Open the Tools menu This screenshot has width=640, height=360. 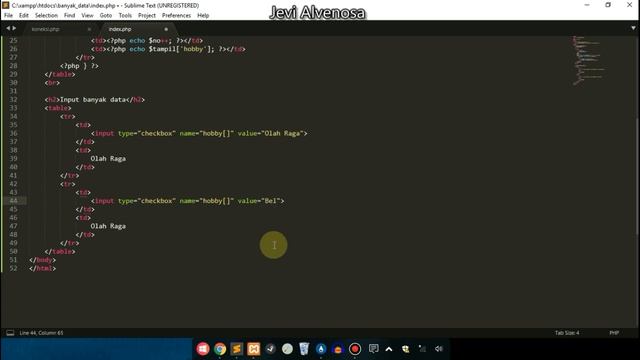125,16
